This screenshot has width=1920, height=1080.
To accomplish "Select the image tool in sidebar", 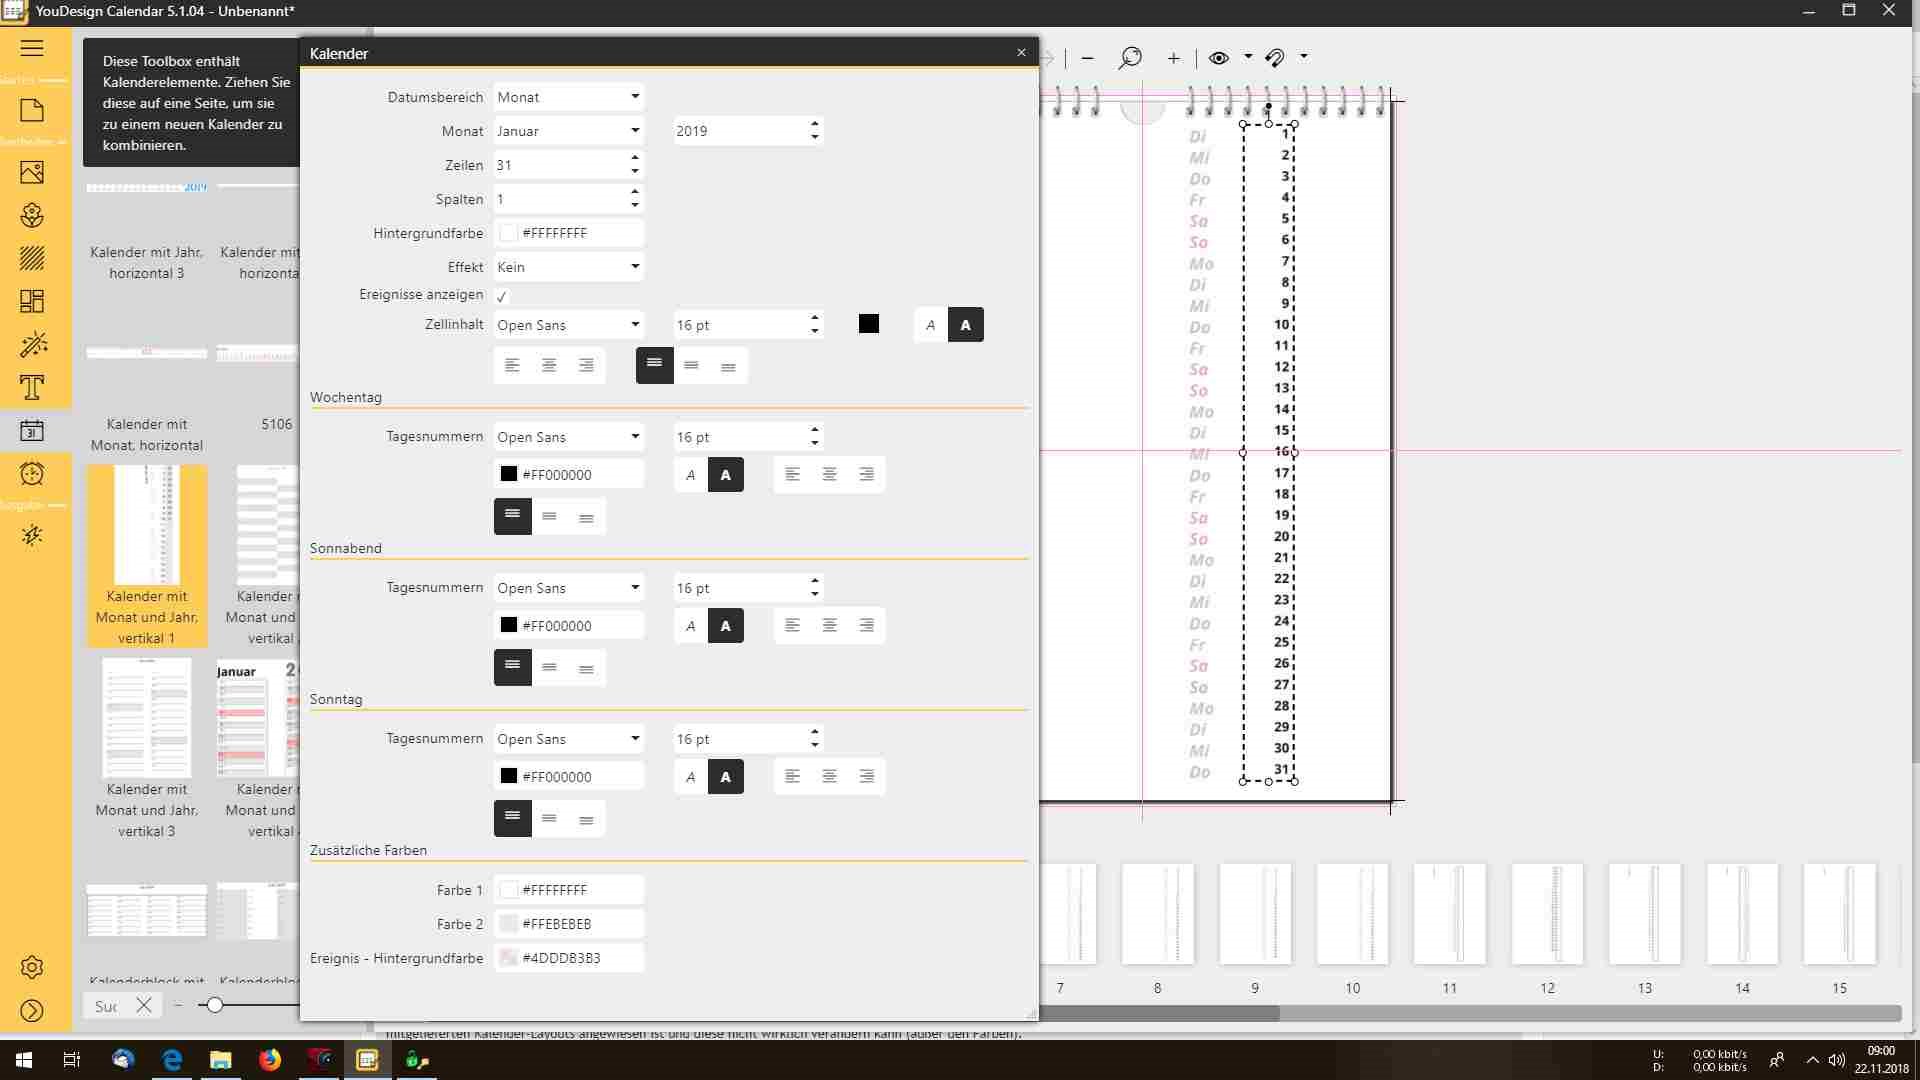I will (32, 172).
